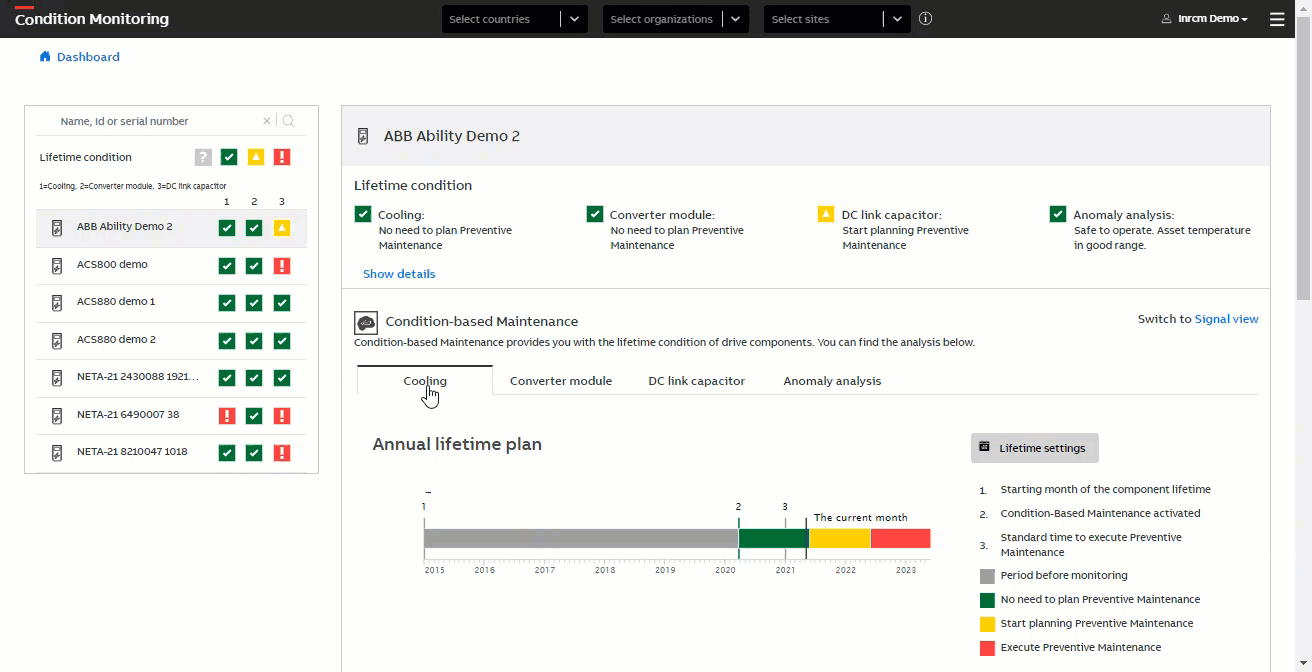Click the Select sites chevron arrow
1312x672 pixels.
pos(897,19)
